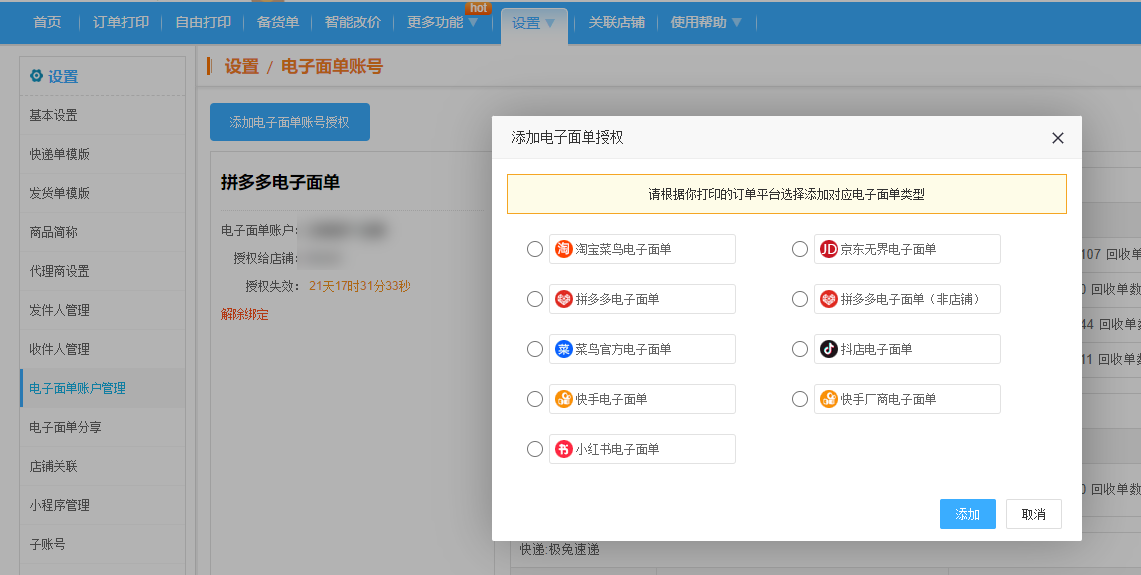Click the Cainiao official blue logo icon

(564, 349)
